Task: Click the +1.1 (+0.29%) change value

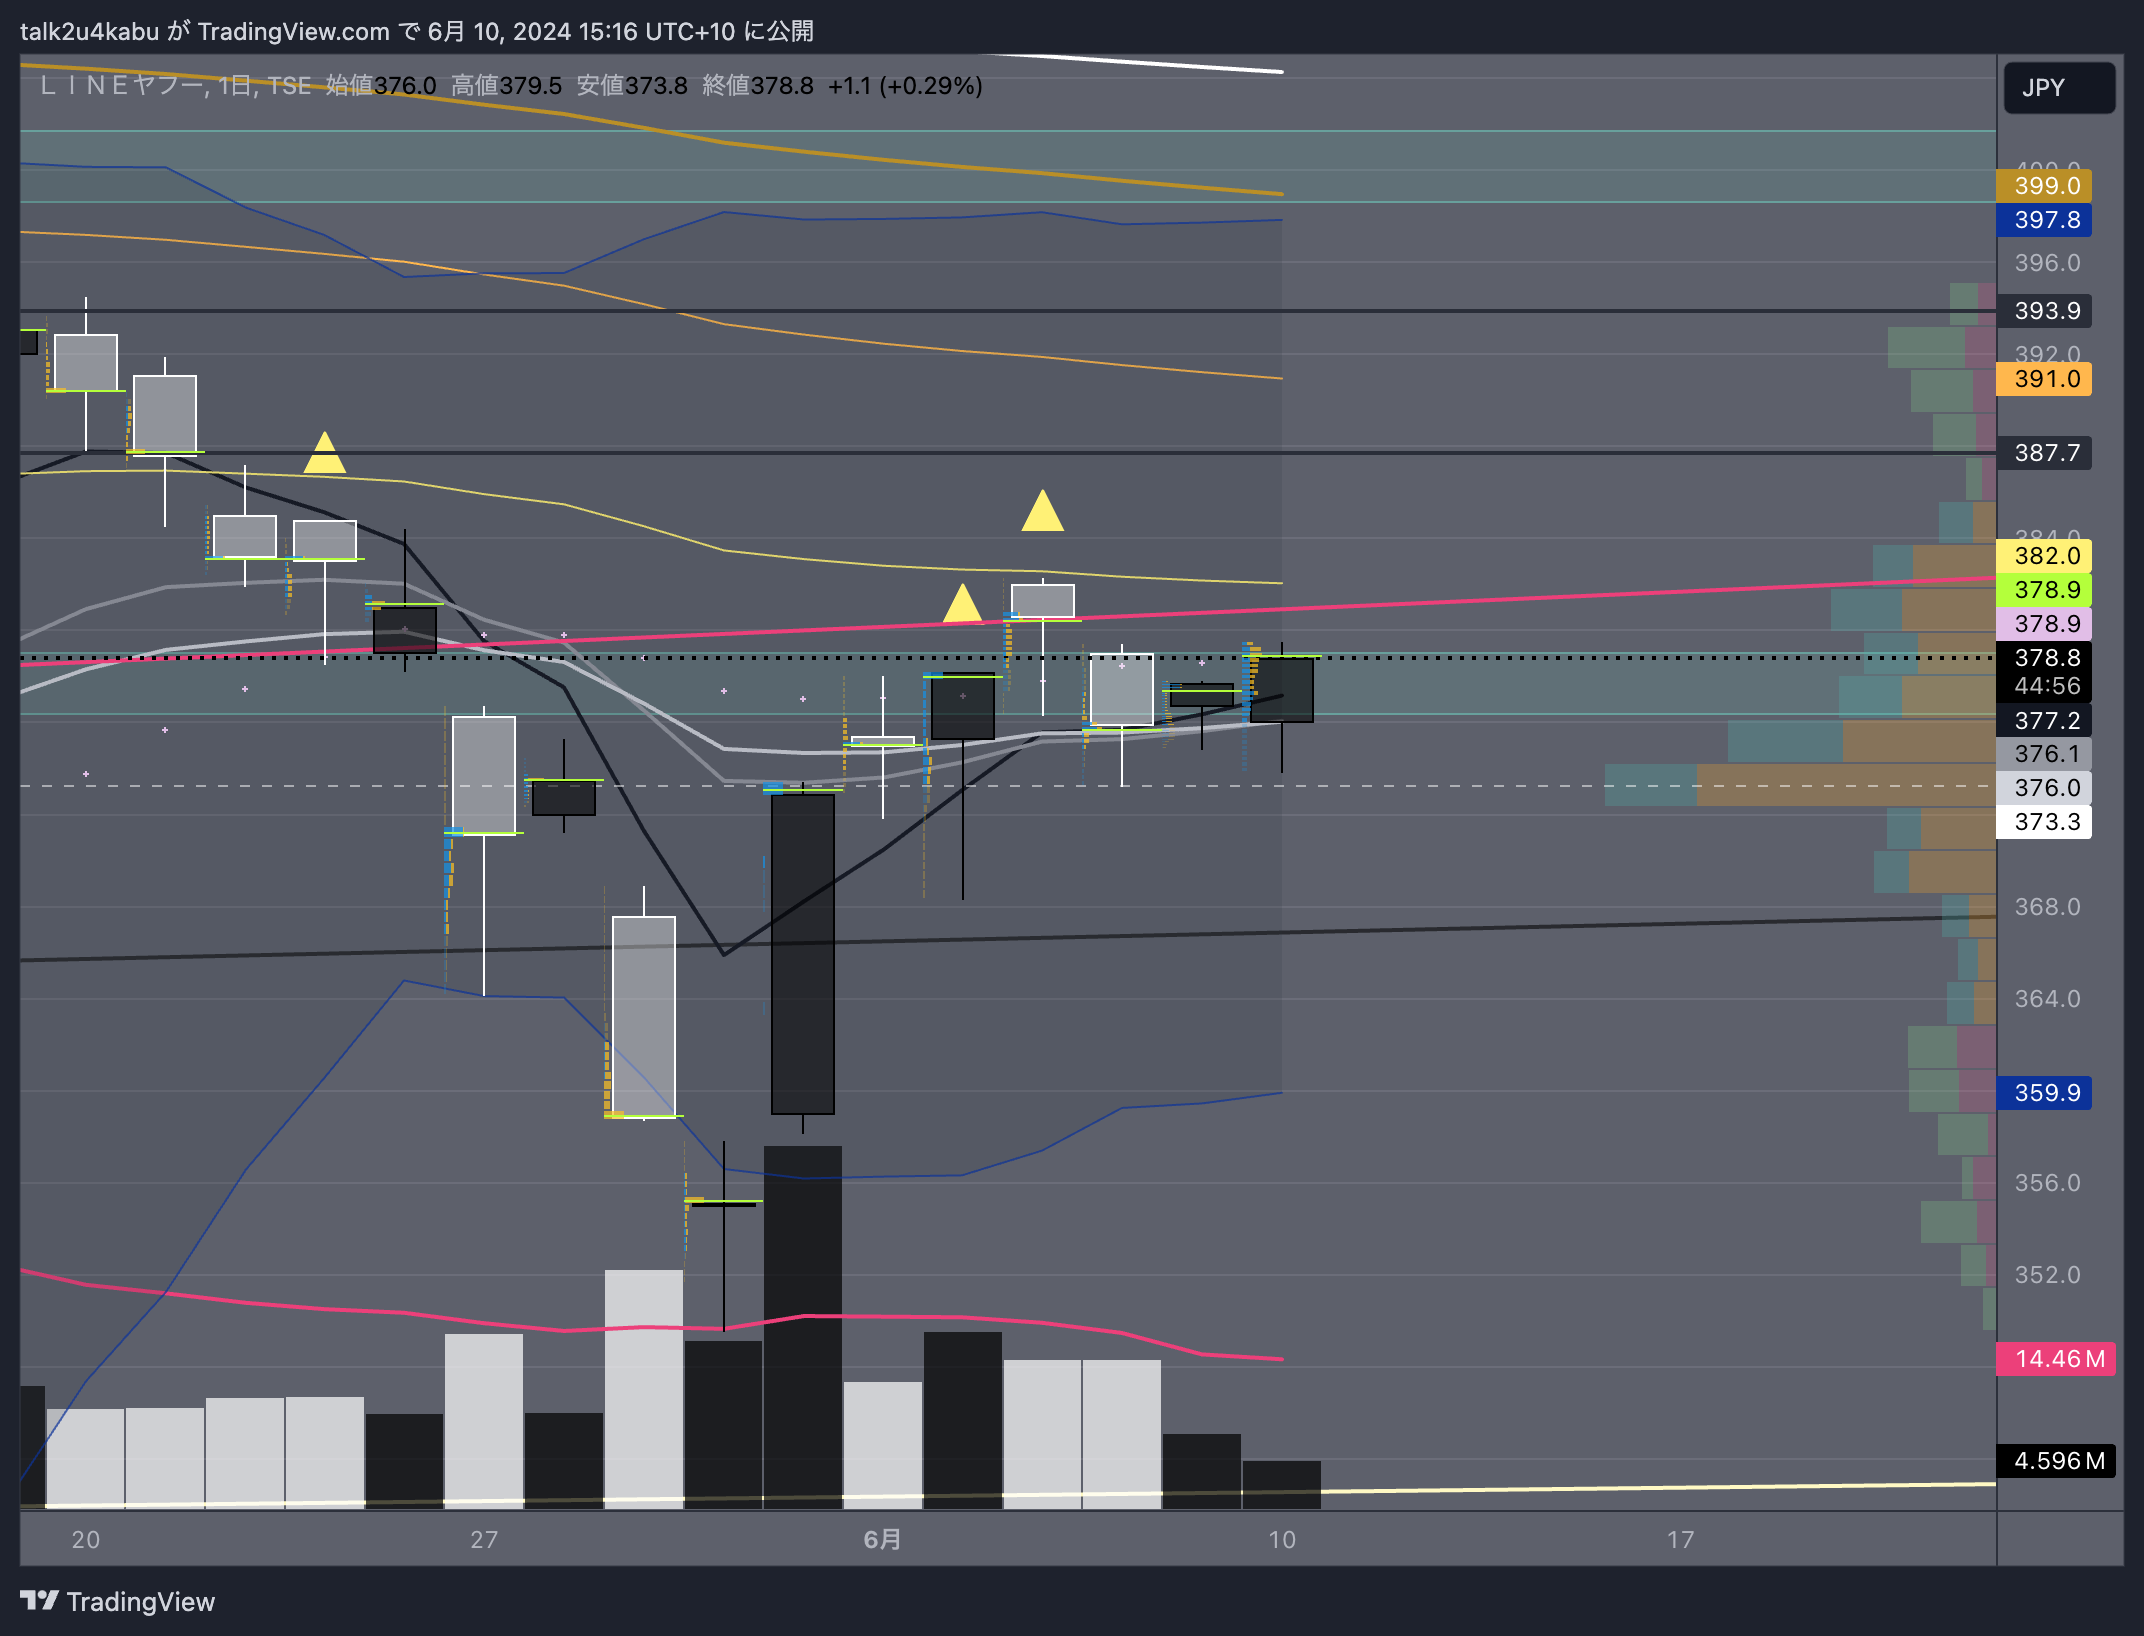Action: point(905,86)
